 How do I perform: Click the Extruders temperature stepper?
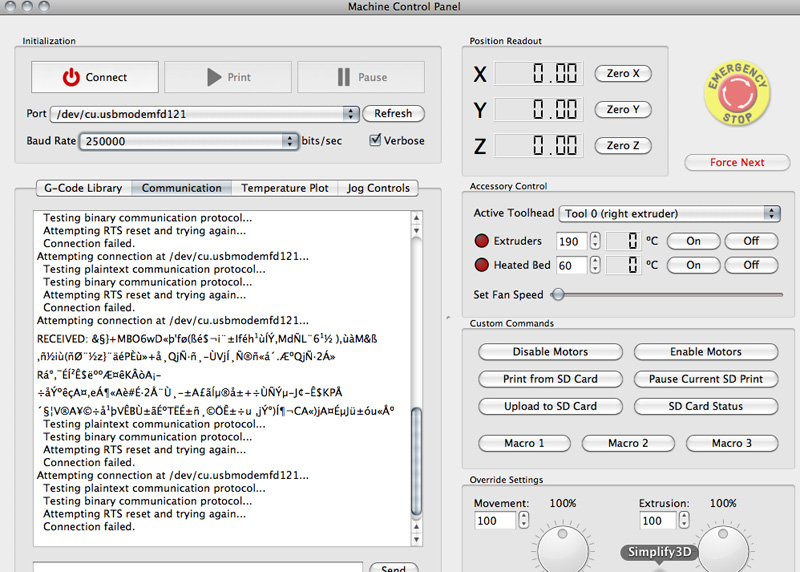click(x=595, y=241)
